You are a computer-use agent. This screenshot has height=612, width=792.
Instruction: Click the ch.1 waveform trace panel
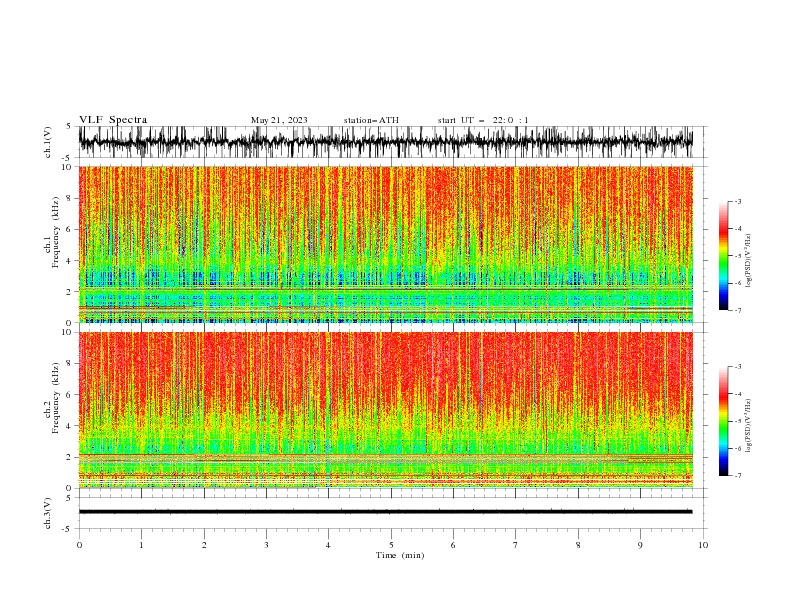(x=386, y=142)
